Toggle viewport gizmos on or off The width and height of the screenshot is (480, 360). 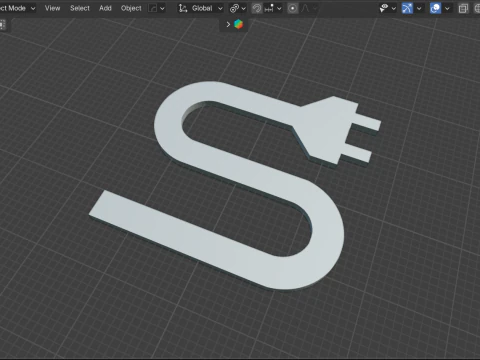(x=407, y=8)
